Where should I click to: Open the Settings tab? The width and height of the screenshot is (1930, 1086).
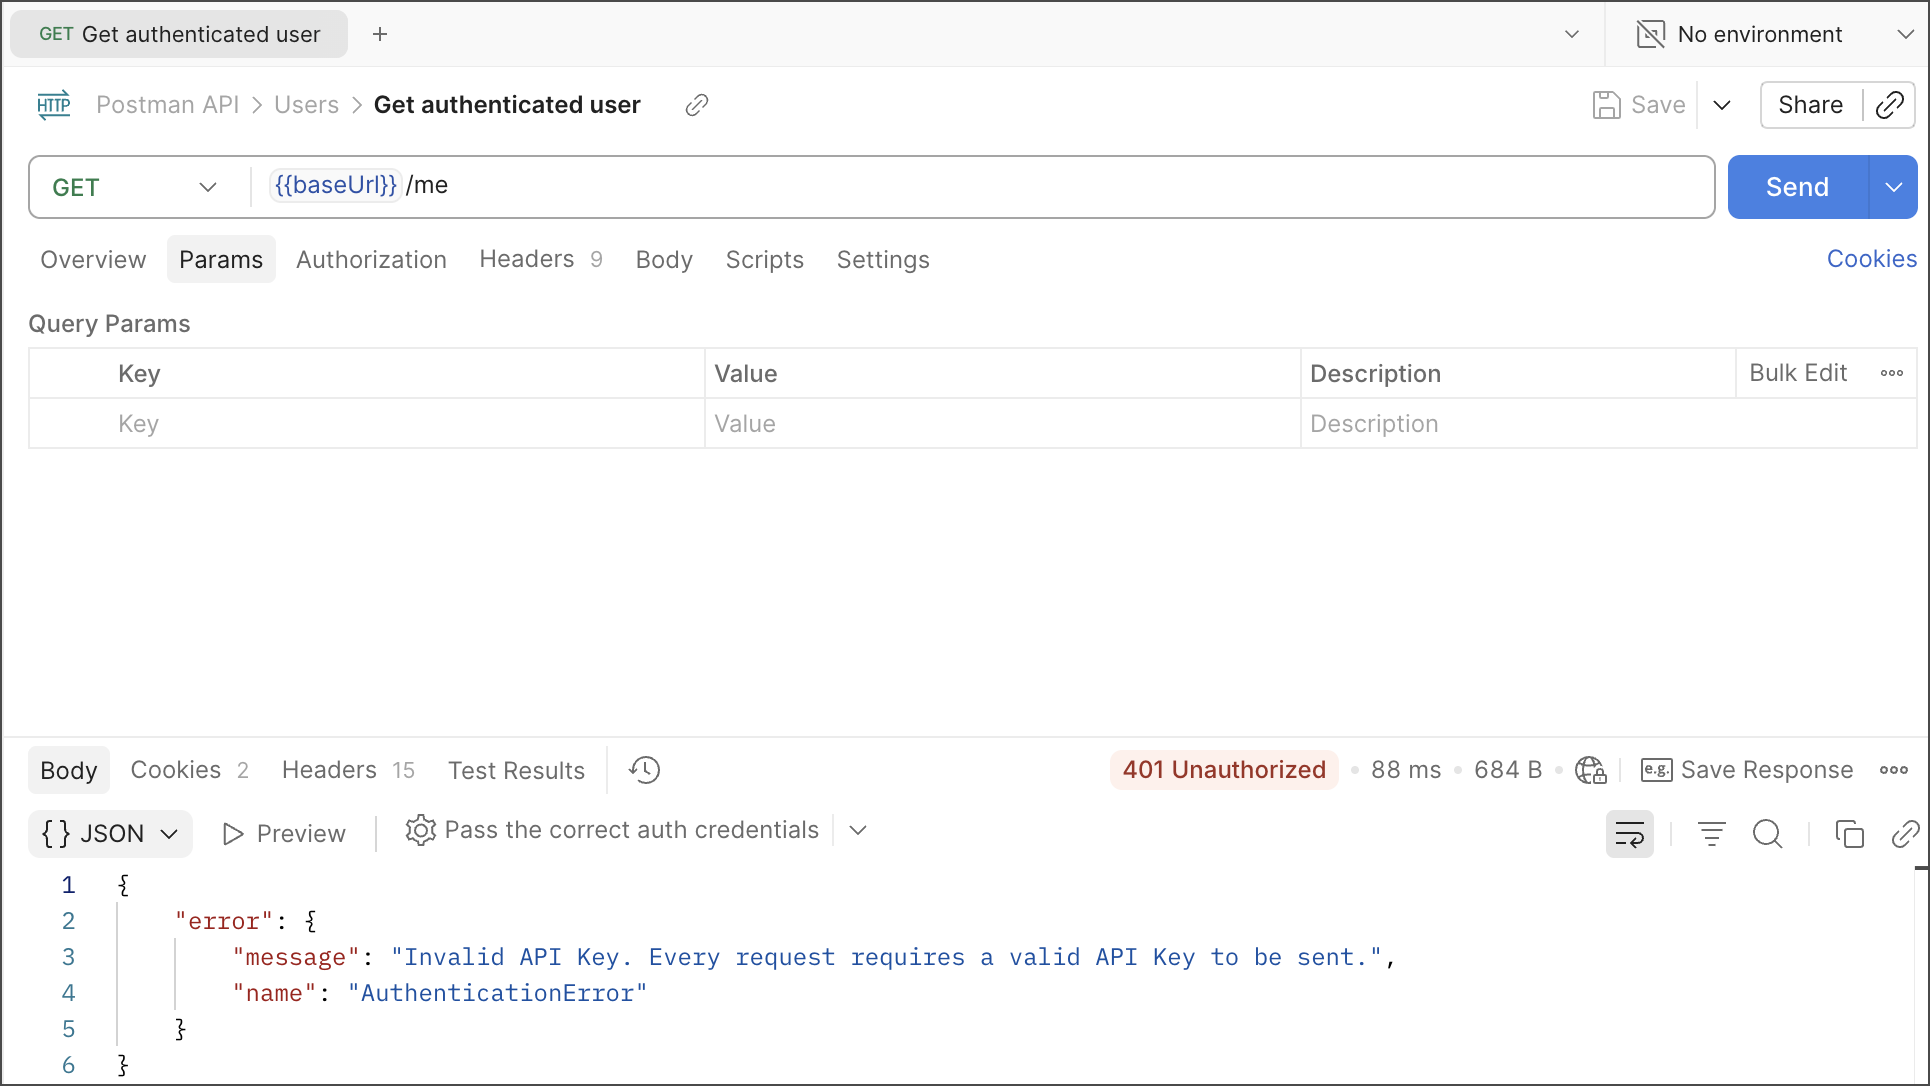point(883,260)
